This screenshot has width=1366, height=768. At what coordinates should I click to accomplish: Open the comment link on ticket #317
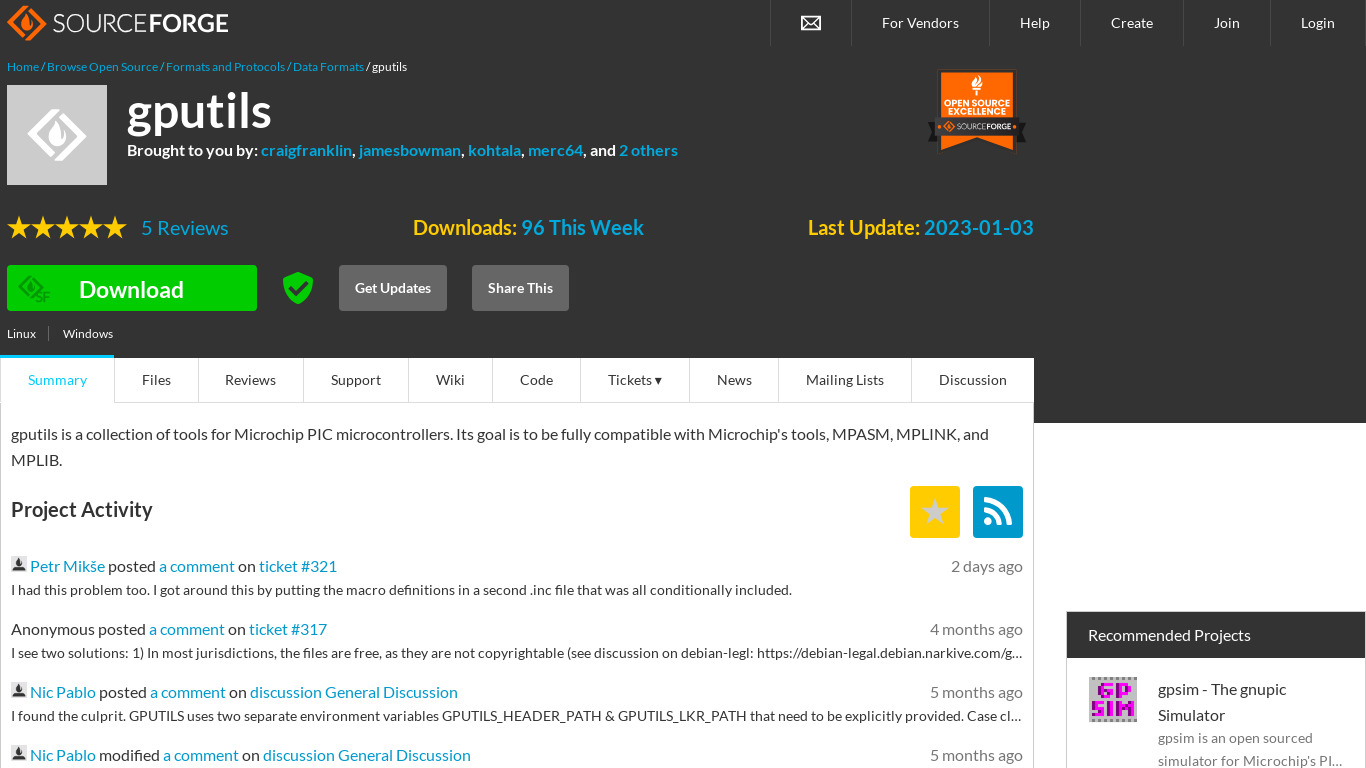pyautogui.click(x=187, y=629)
